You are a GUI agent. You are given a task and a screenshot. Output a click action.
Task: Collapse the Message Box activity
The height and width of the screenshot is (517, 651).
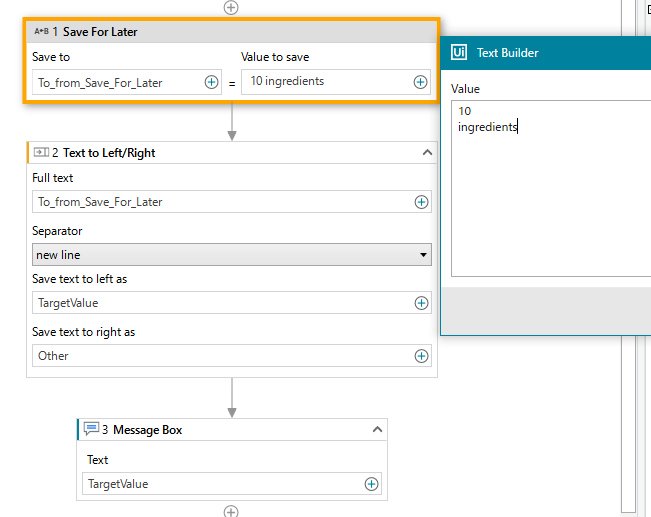point(377,429)
